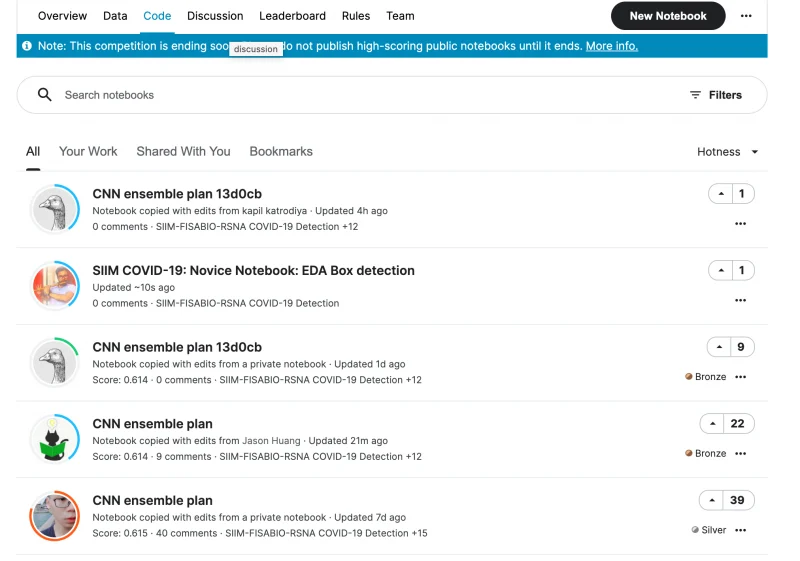The height and width of the screenshot is (561, 800).
Task: Click the vote count 1 on the Novice Notebook
Action: tap(742, 270)
